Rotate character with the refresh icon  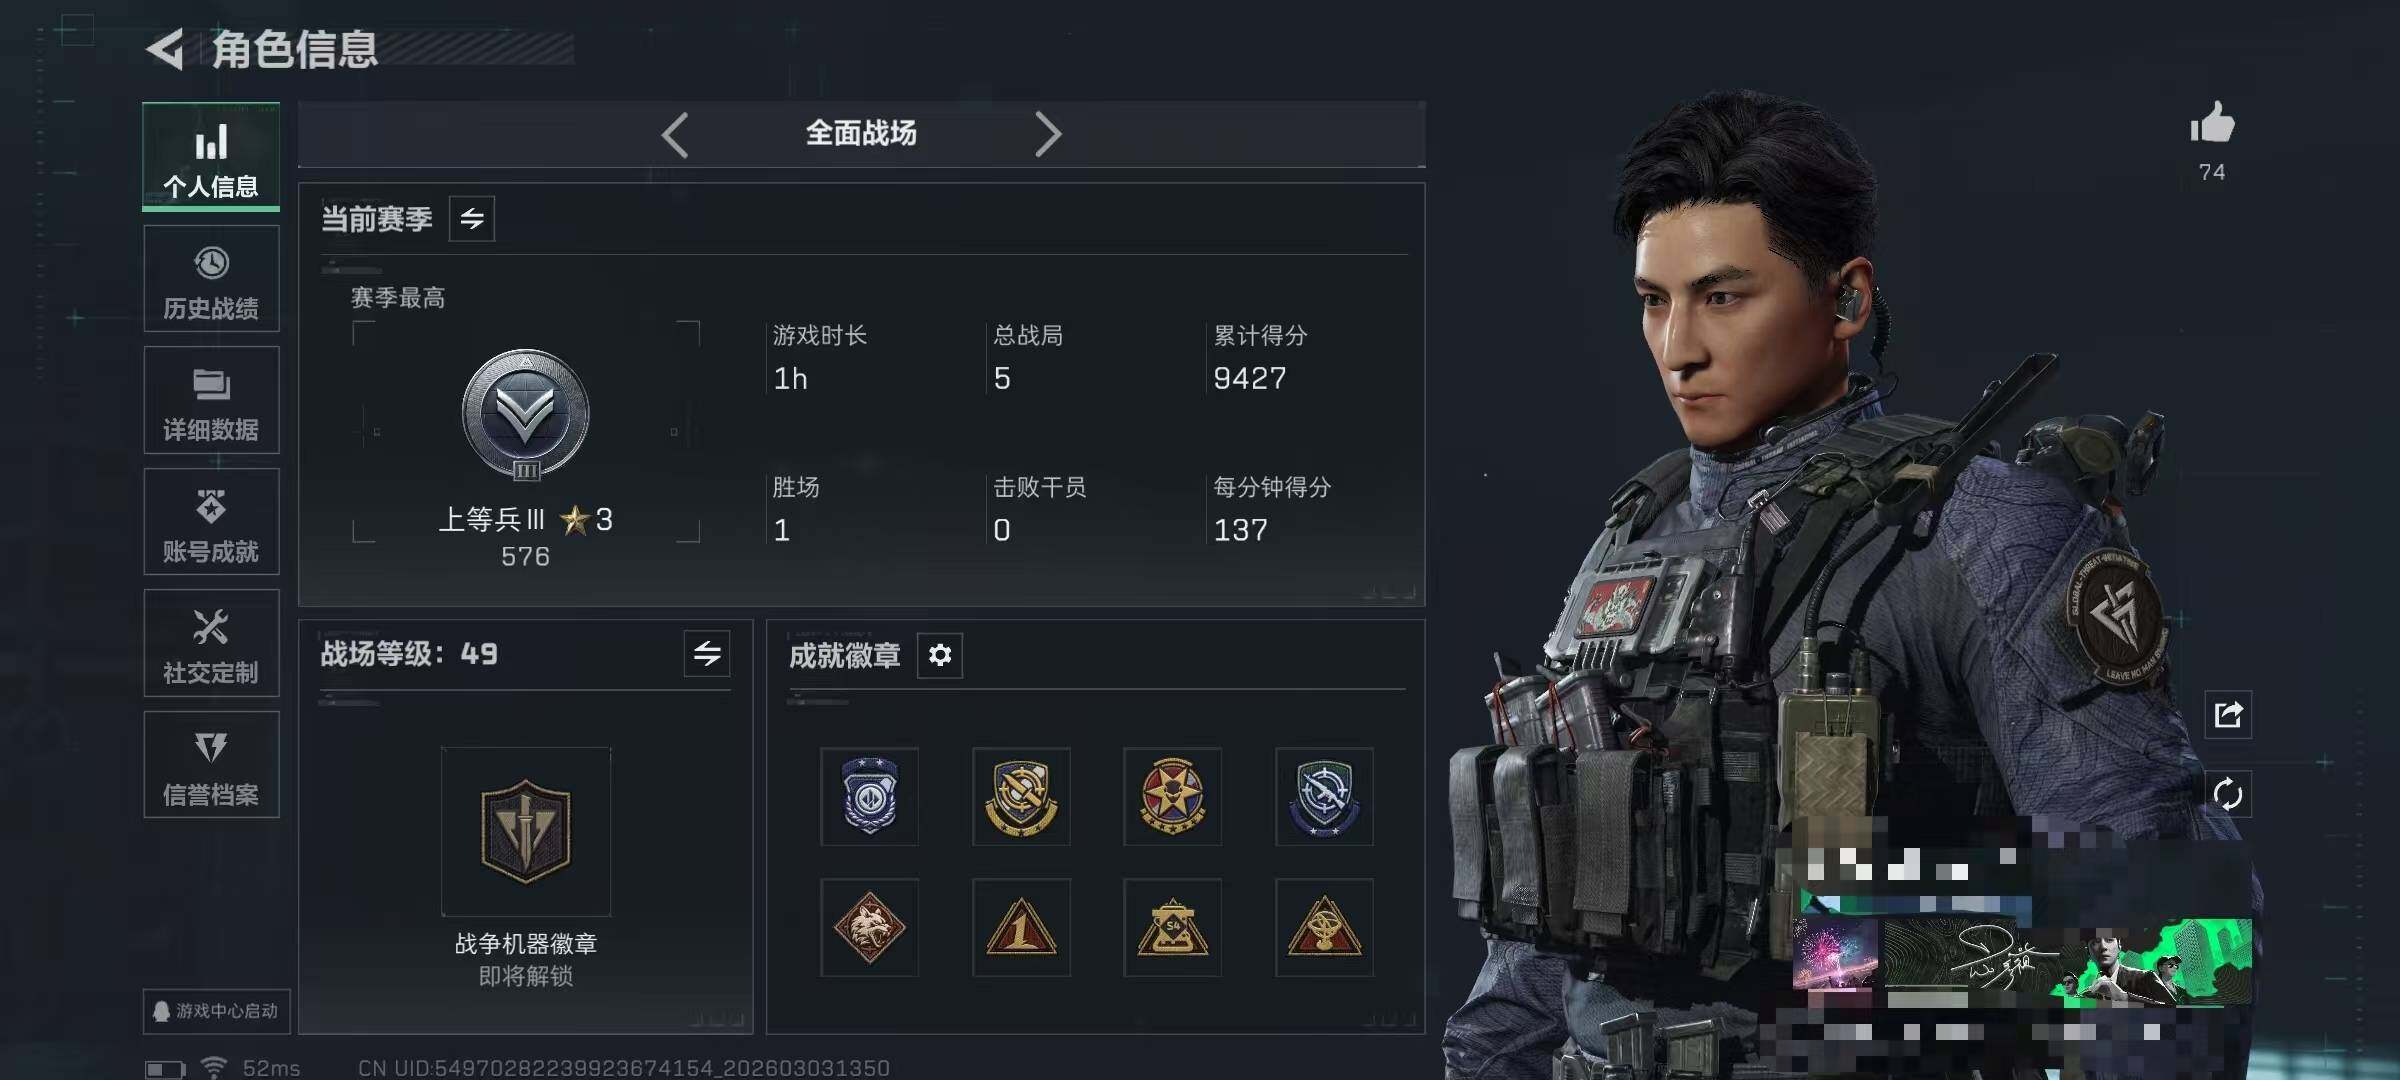2228,794
